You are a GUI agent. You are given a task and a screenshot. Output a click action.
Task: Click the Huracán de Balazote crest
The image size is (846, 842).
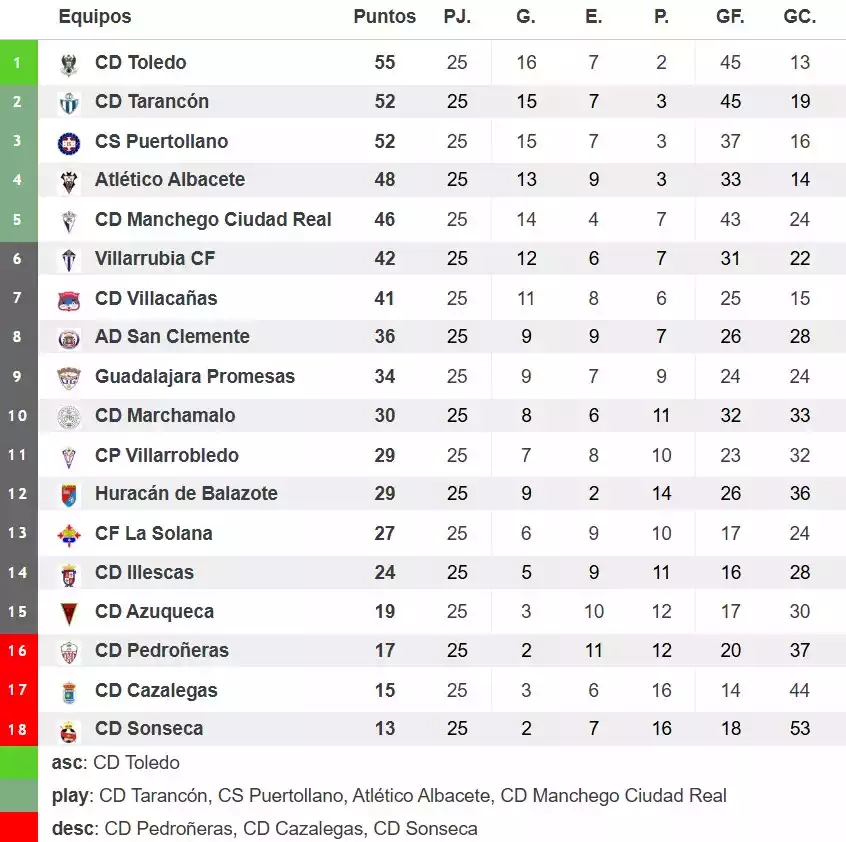[69, 495]
